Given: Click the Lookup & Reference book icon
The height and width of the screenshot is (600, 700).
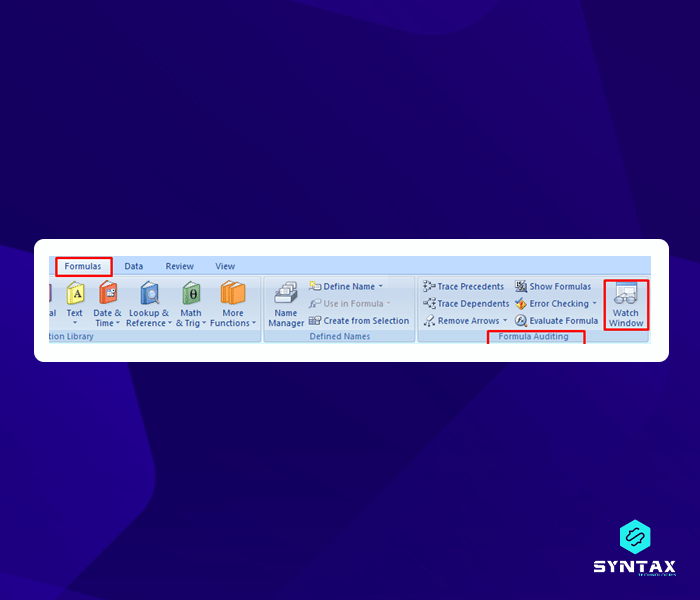Looking at the screenshot, I should click(150, 293).
